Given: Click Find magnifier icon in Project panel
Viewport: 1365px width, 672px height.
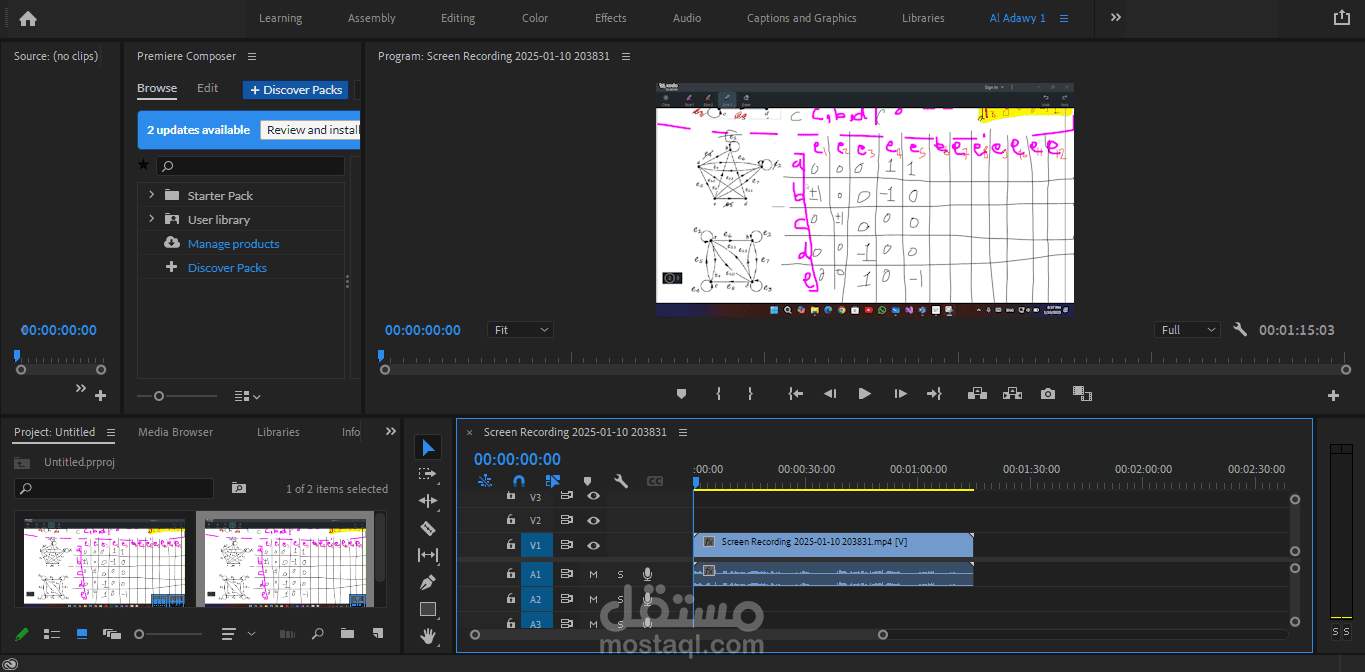Looking at the screenshot, I should click(x=318, y=633).
